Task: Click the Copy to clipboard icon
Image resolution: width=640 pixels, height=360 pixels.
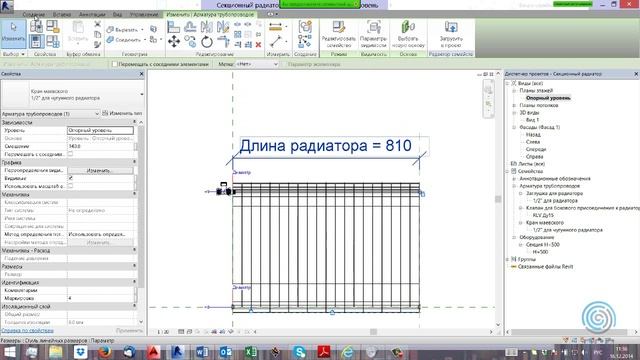Action: click(x=98, y=35)
